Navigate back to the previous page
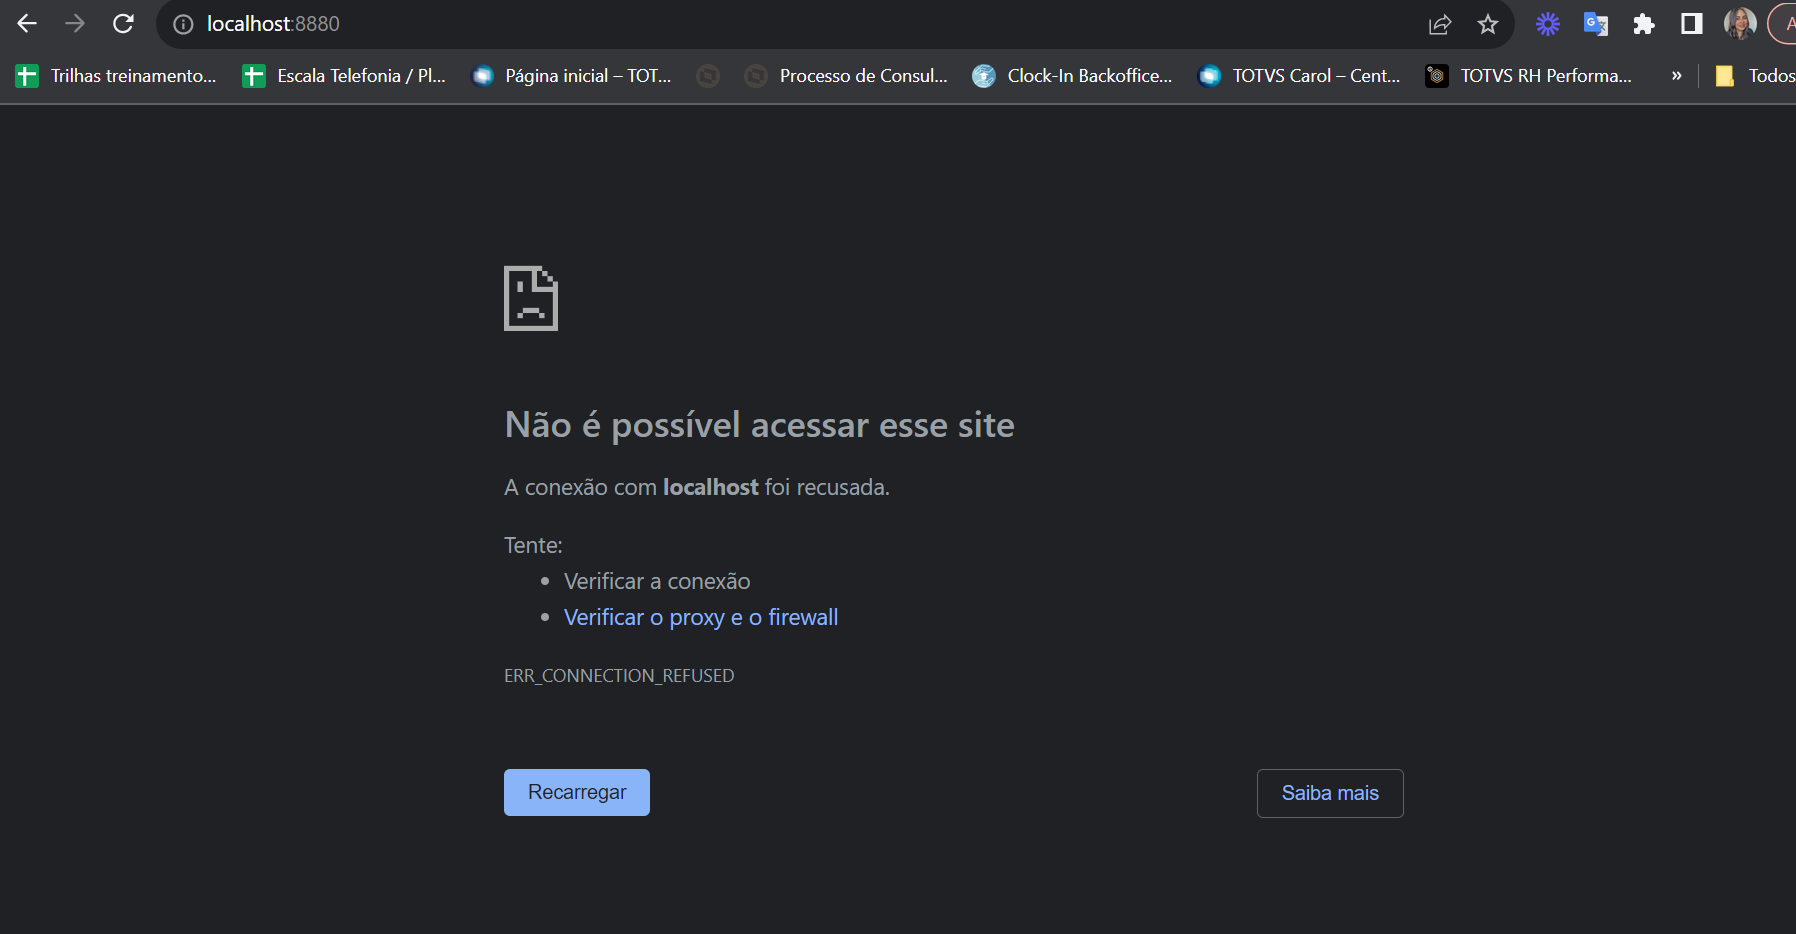Screen dimensions: 1796x934 (x=26, y=24)
